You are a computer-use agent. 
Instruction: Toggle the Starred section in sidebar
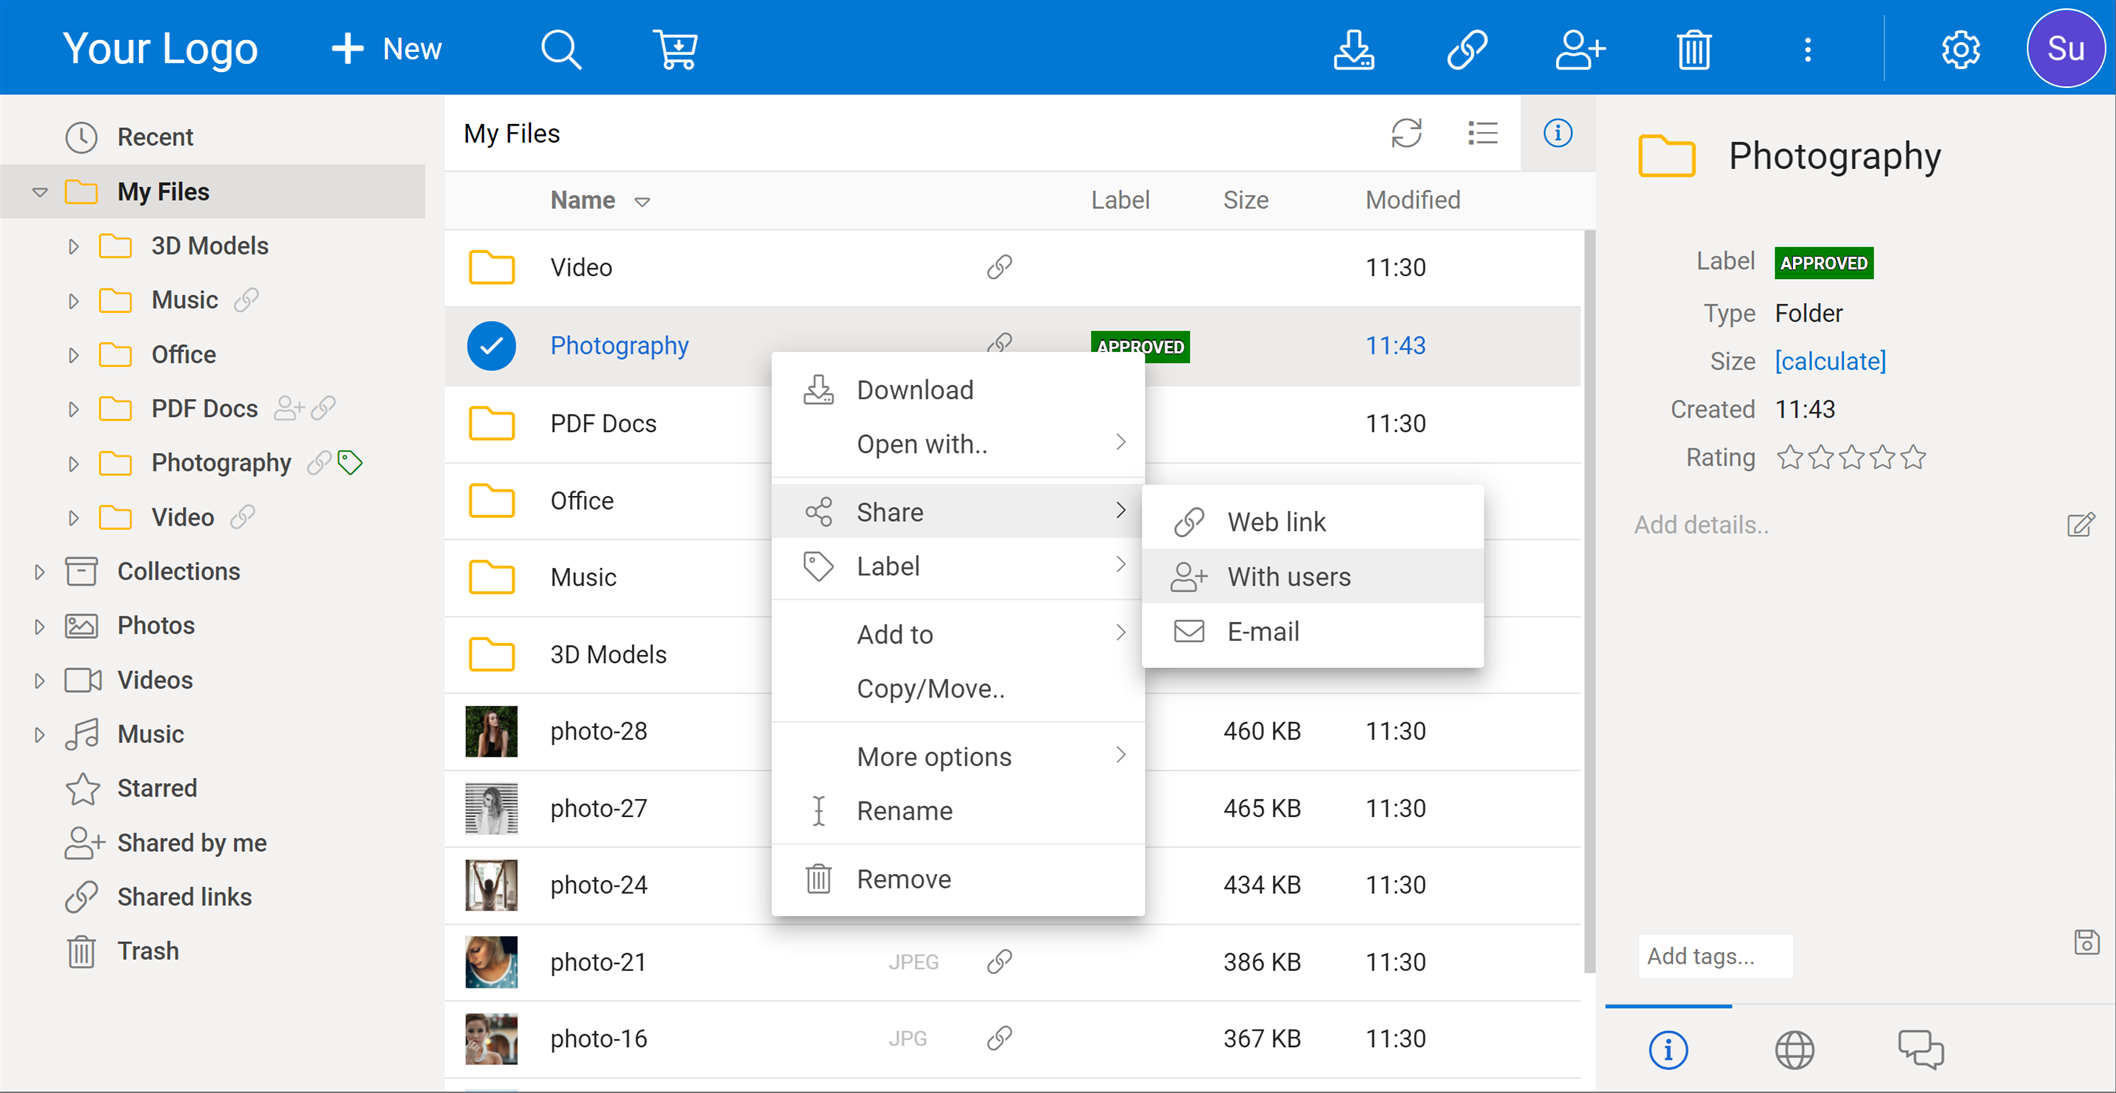tap(158, 790)
